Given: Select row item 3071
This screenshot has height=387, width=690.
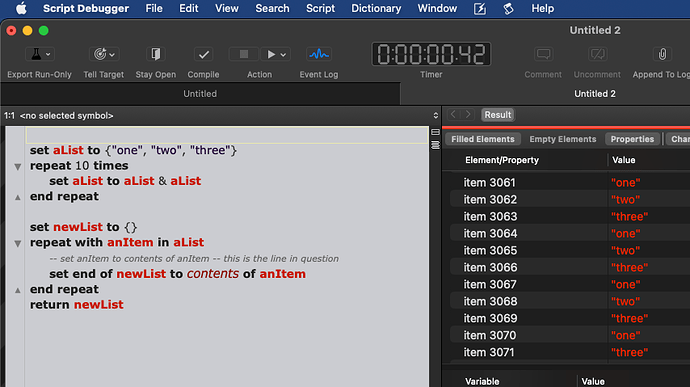Looking at the screenshot, I should tap(570, 352).
